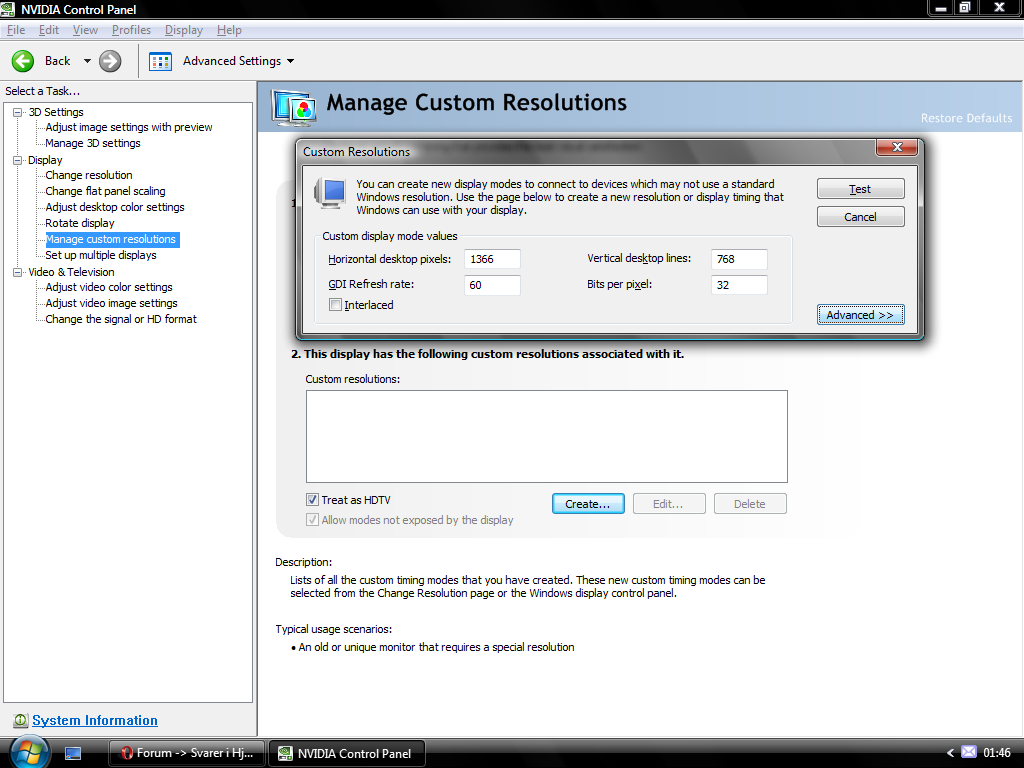The image size is (1024, 768).
Task: Click the green Back arrow icon
Action: pyautogui.click(x=23, y=61)
